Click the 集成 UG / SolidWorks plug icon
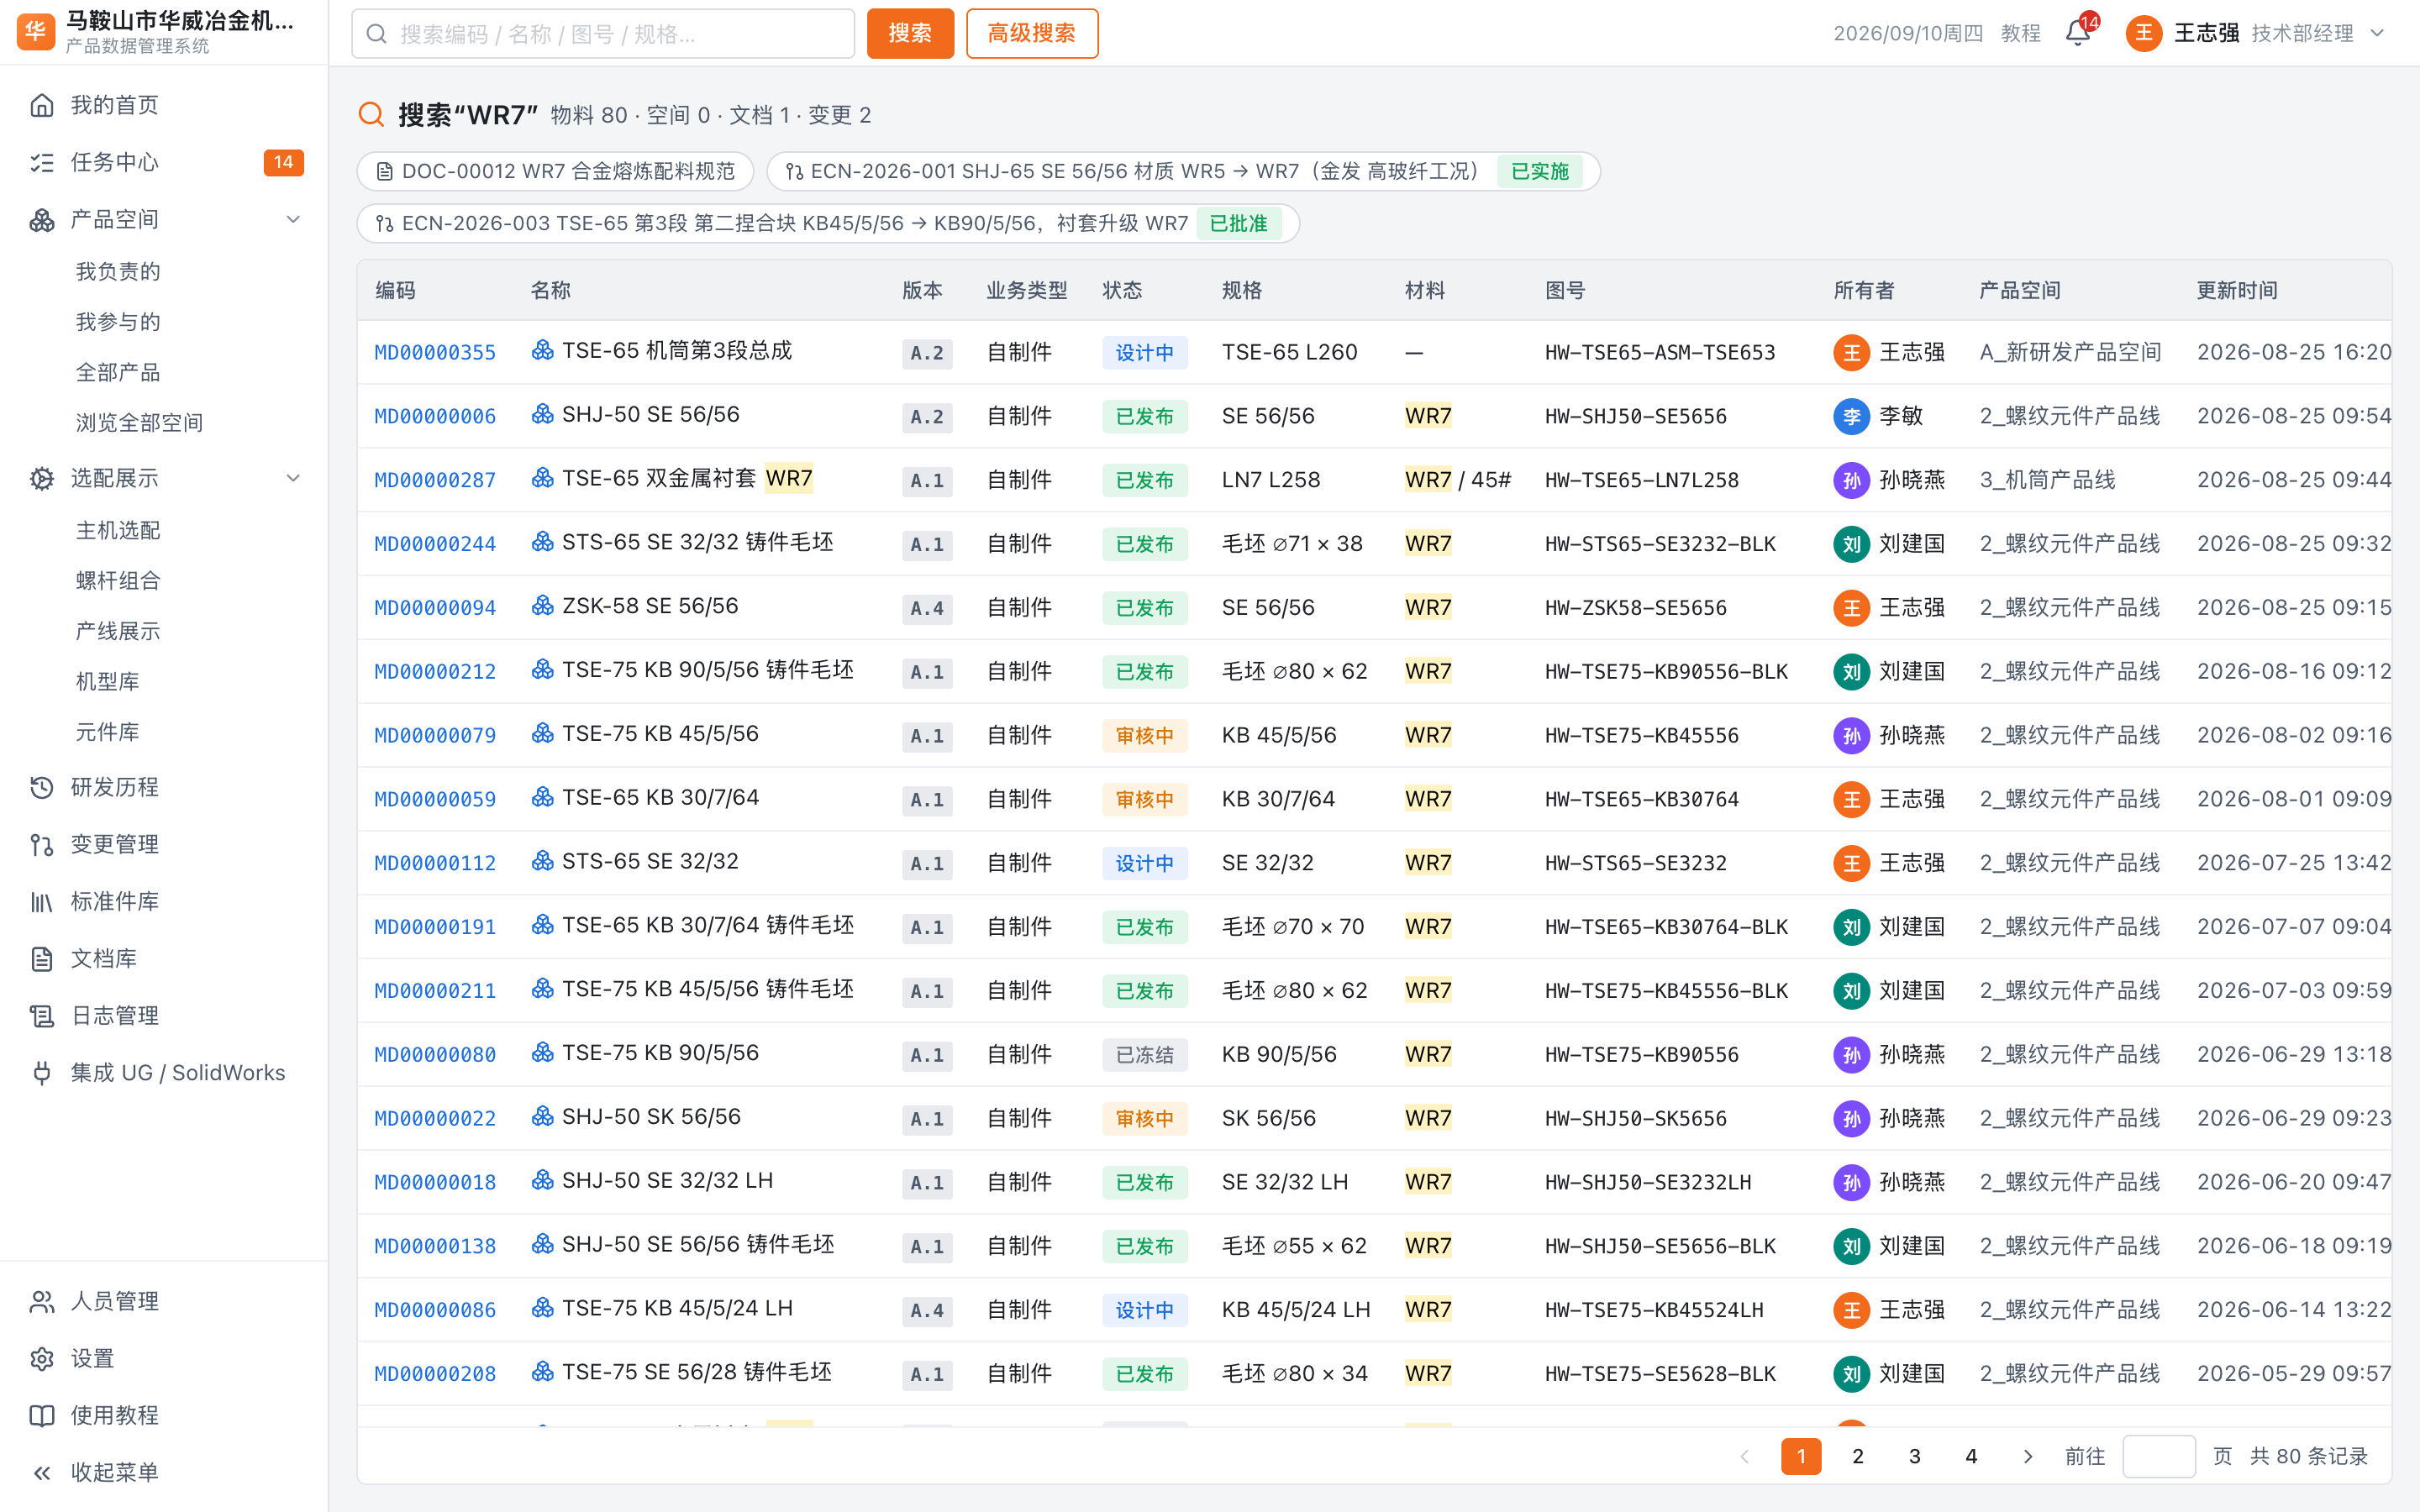This screenshot has height=1512, width=2420. tap(42, 1072)
